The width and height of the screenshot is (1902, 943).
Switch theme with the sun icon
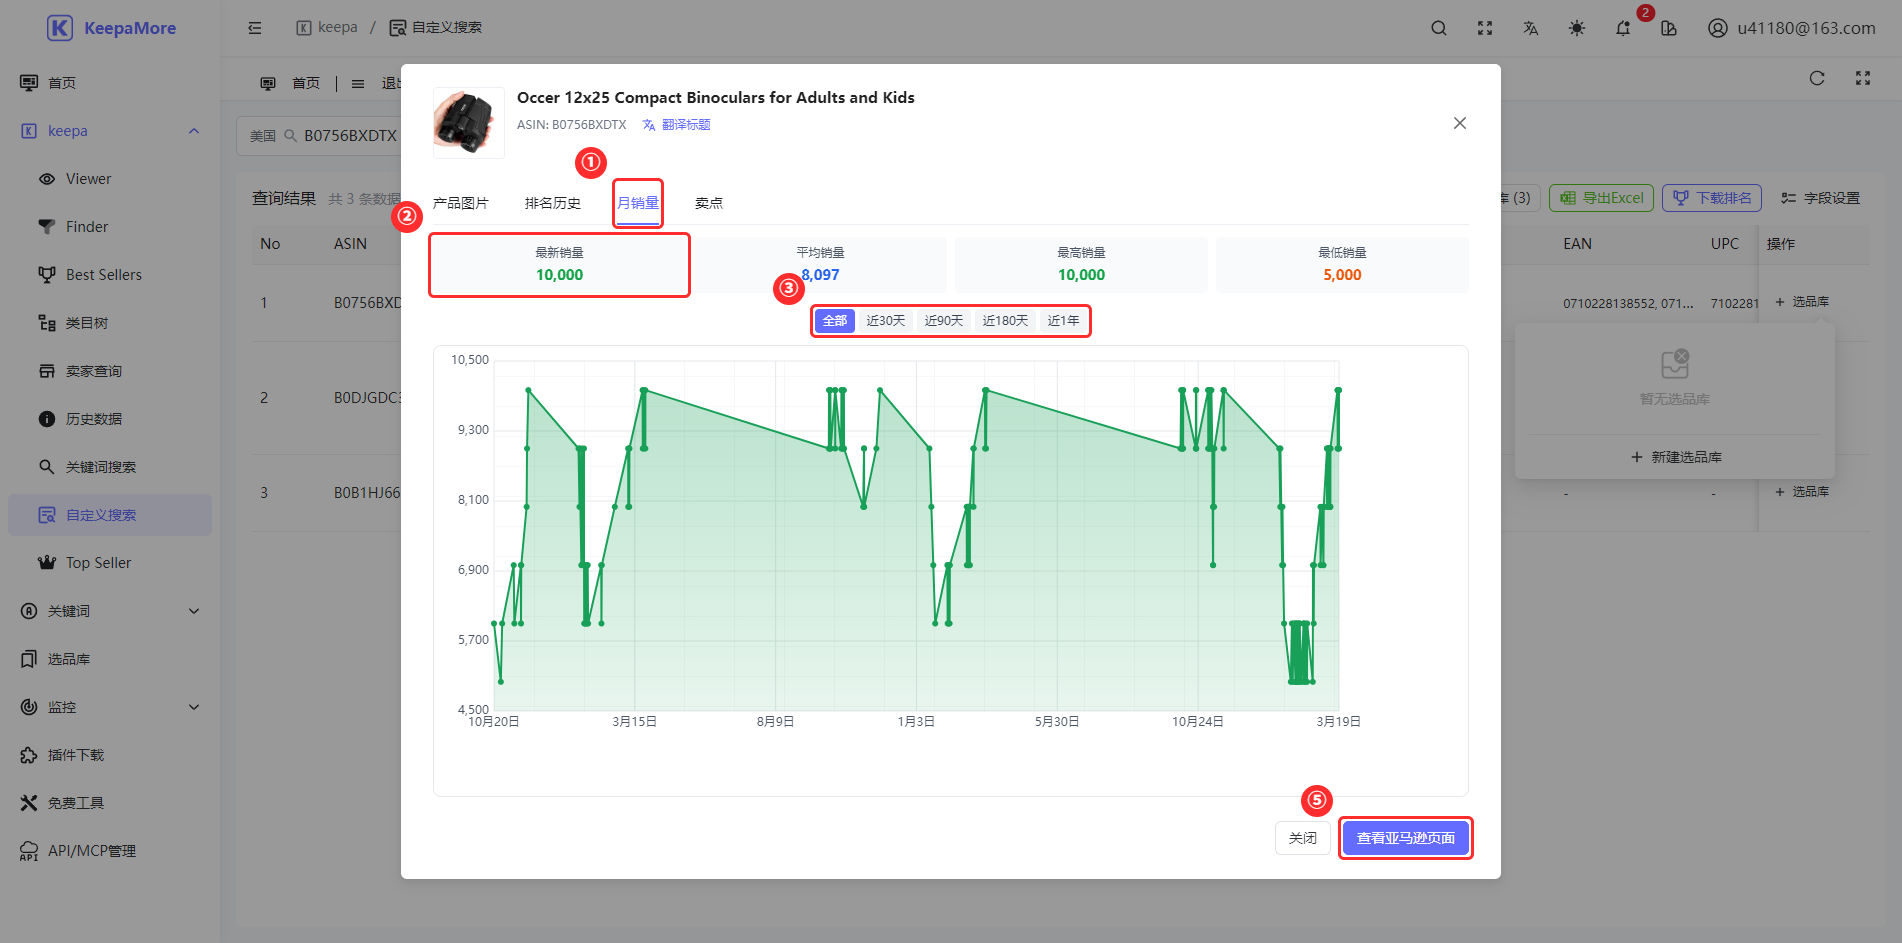click(1577, 28)
